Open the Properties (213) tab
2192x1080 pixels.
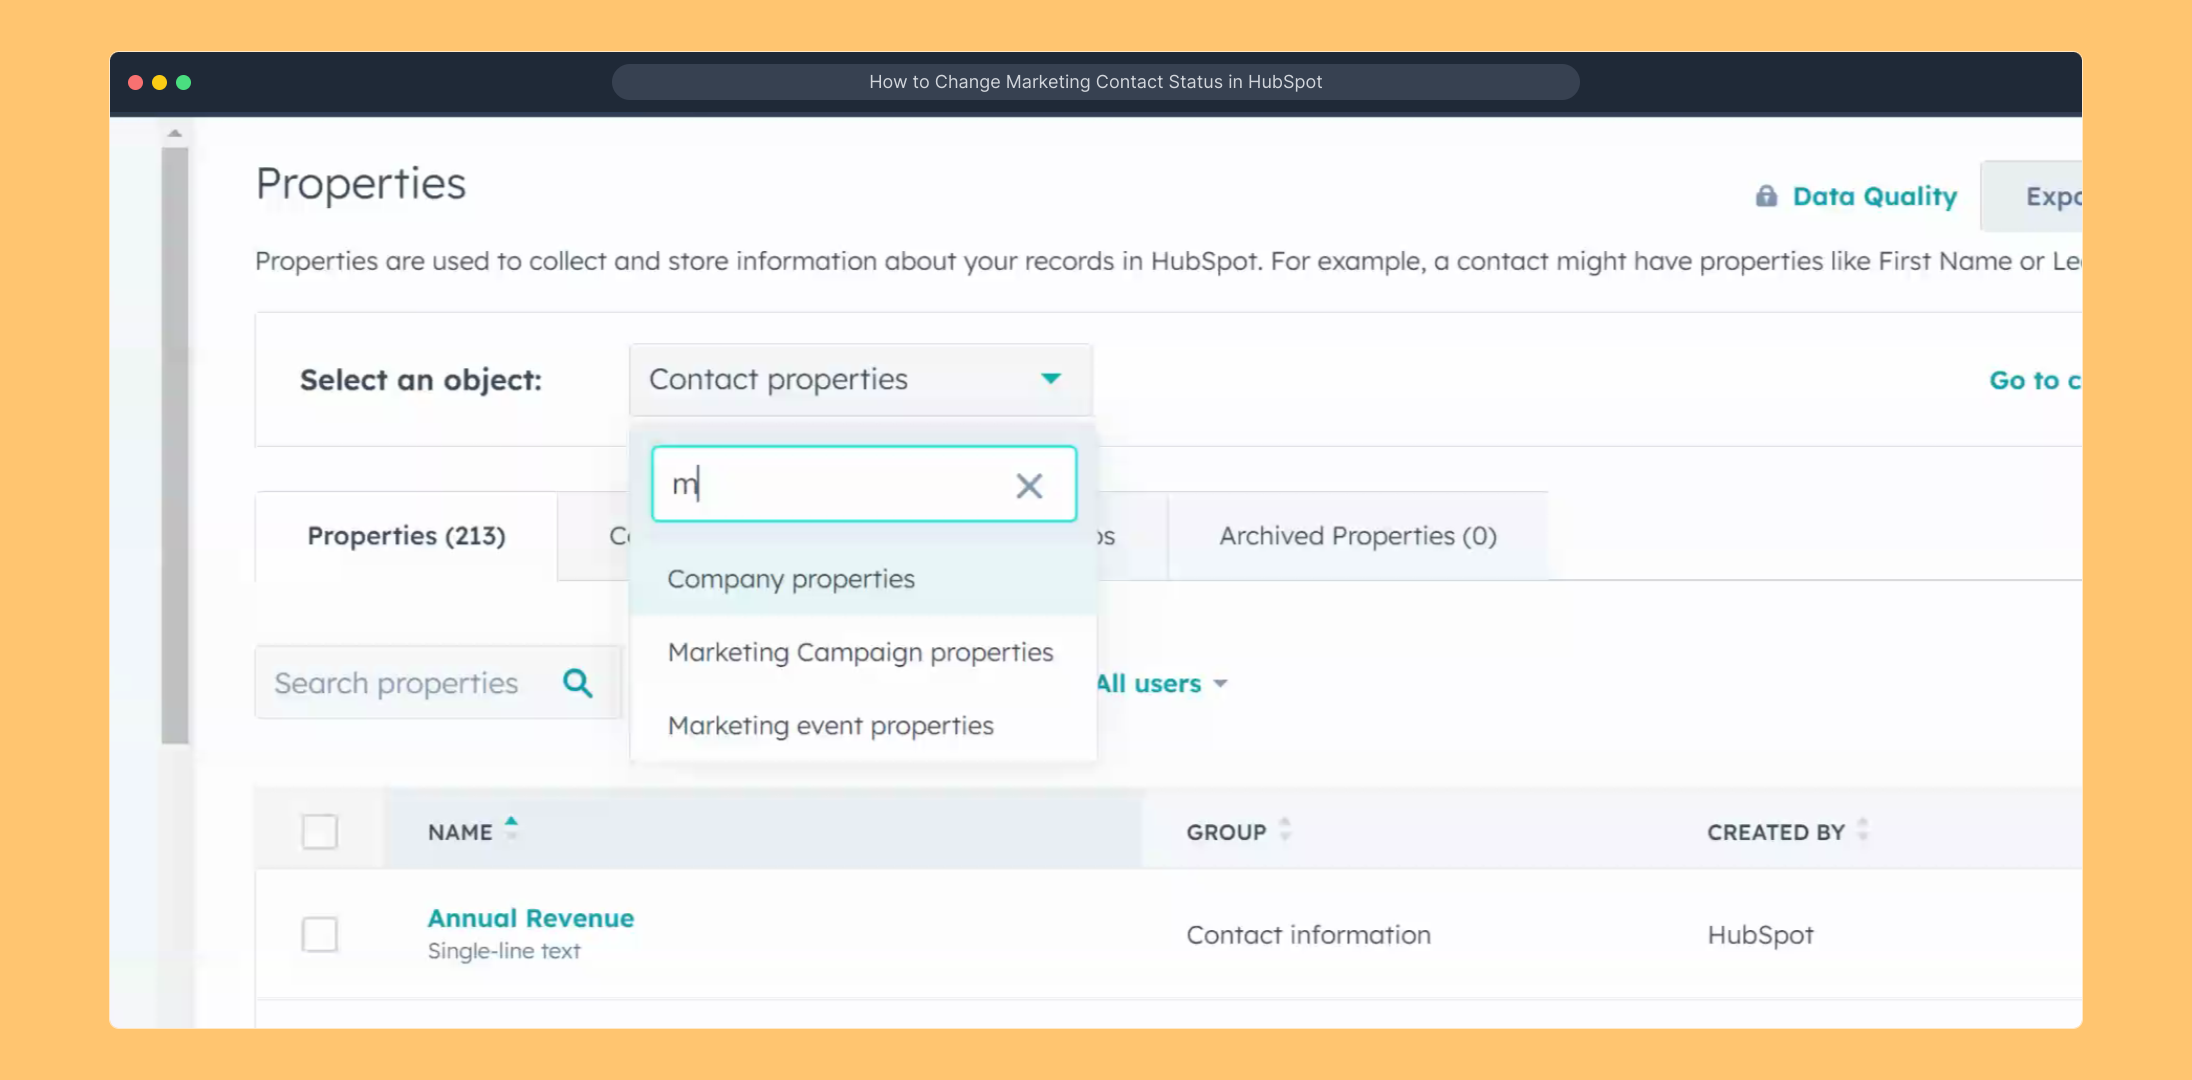pos(406,536)
